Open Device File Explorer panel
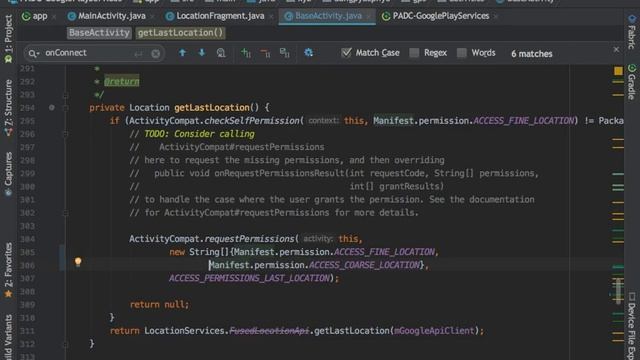Screen dimensions: 640x360 632,327
